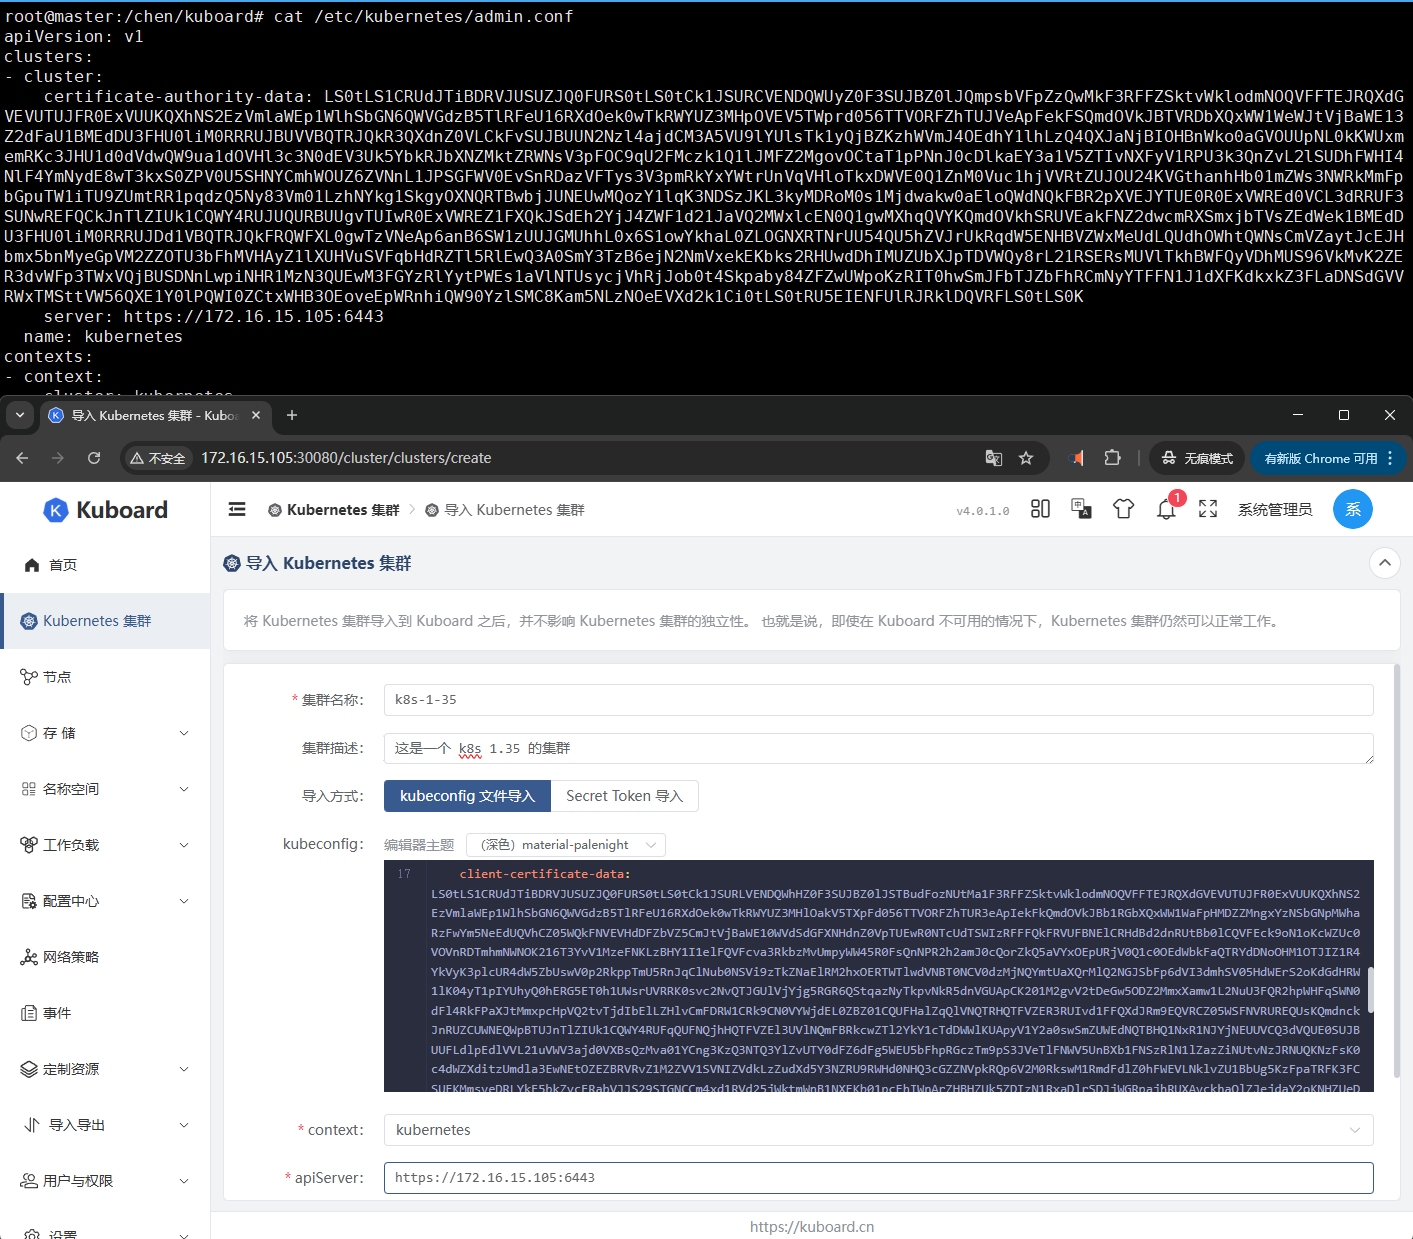Click the apiServer input field
The width and height of the screenshot is (1413, 1239).
pyautogui.click(x=878, y=1178)
